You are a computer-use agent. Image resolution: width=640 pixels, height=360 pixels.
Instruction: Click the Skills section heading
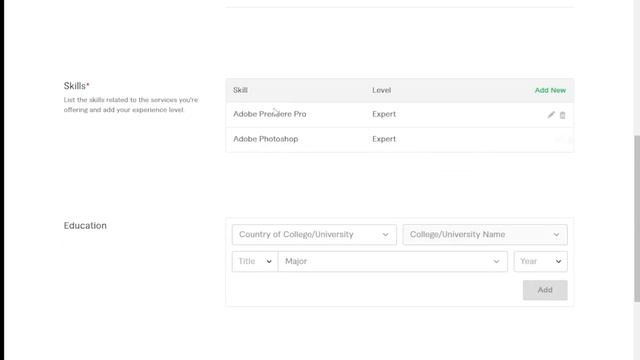point(76,86)
